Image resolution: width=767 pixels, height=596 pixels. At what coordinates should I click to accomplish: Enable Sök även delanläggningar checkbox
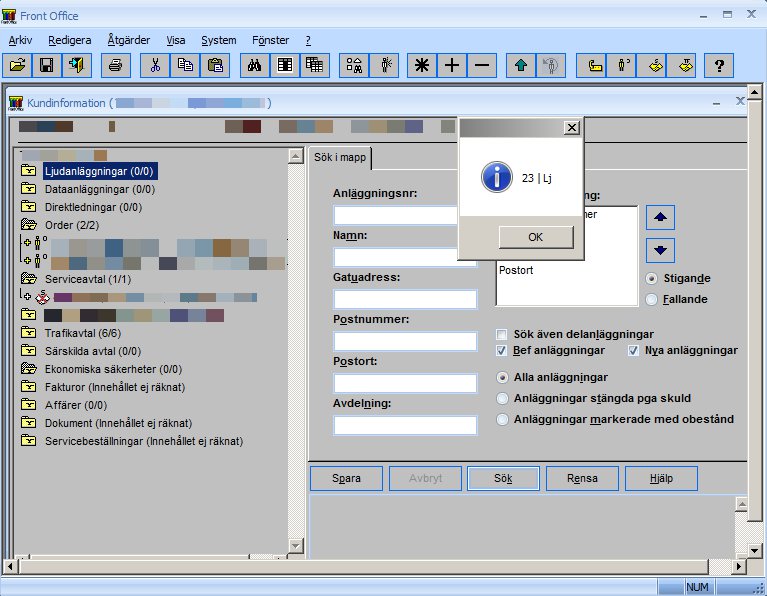503,334
